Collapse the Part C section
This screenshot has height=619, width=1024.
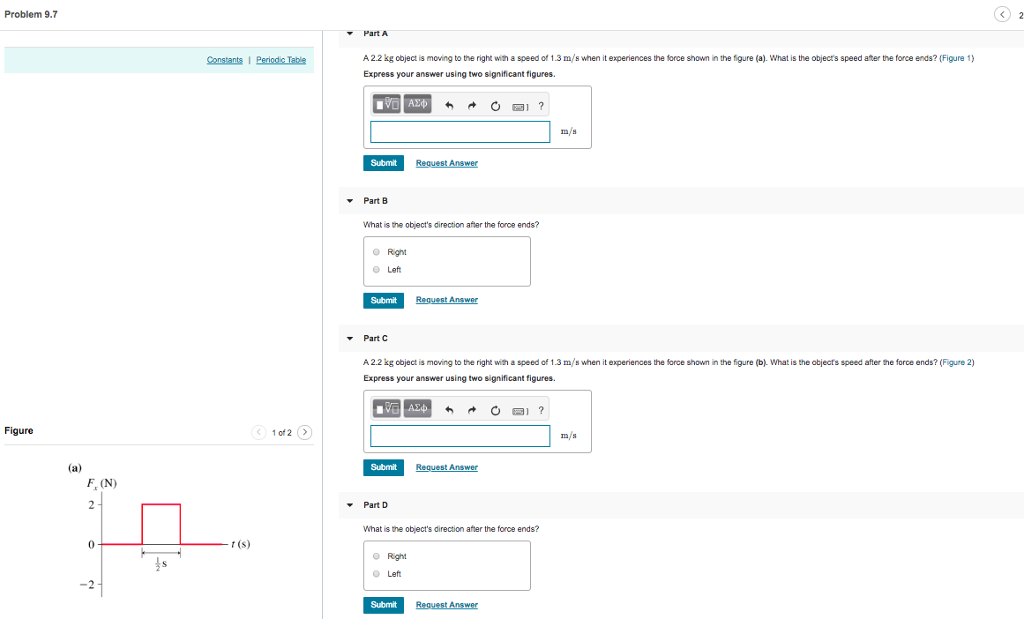click(348, 338)
